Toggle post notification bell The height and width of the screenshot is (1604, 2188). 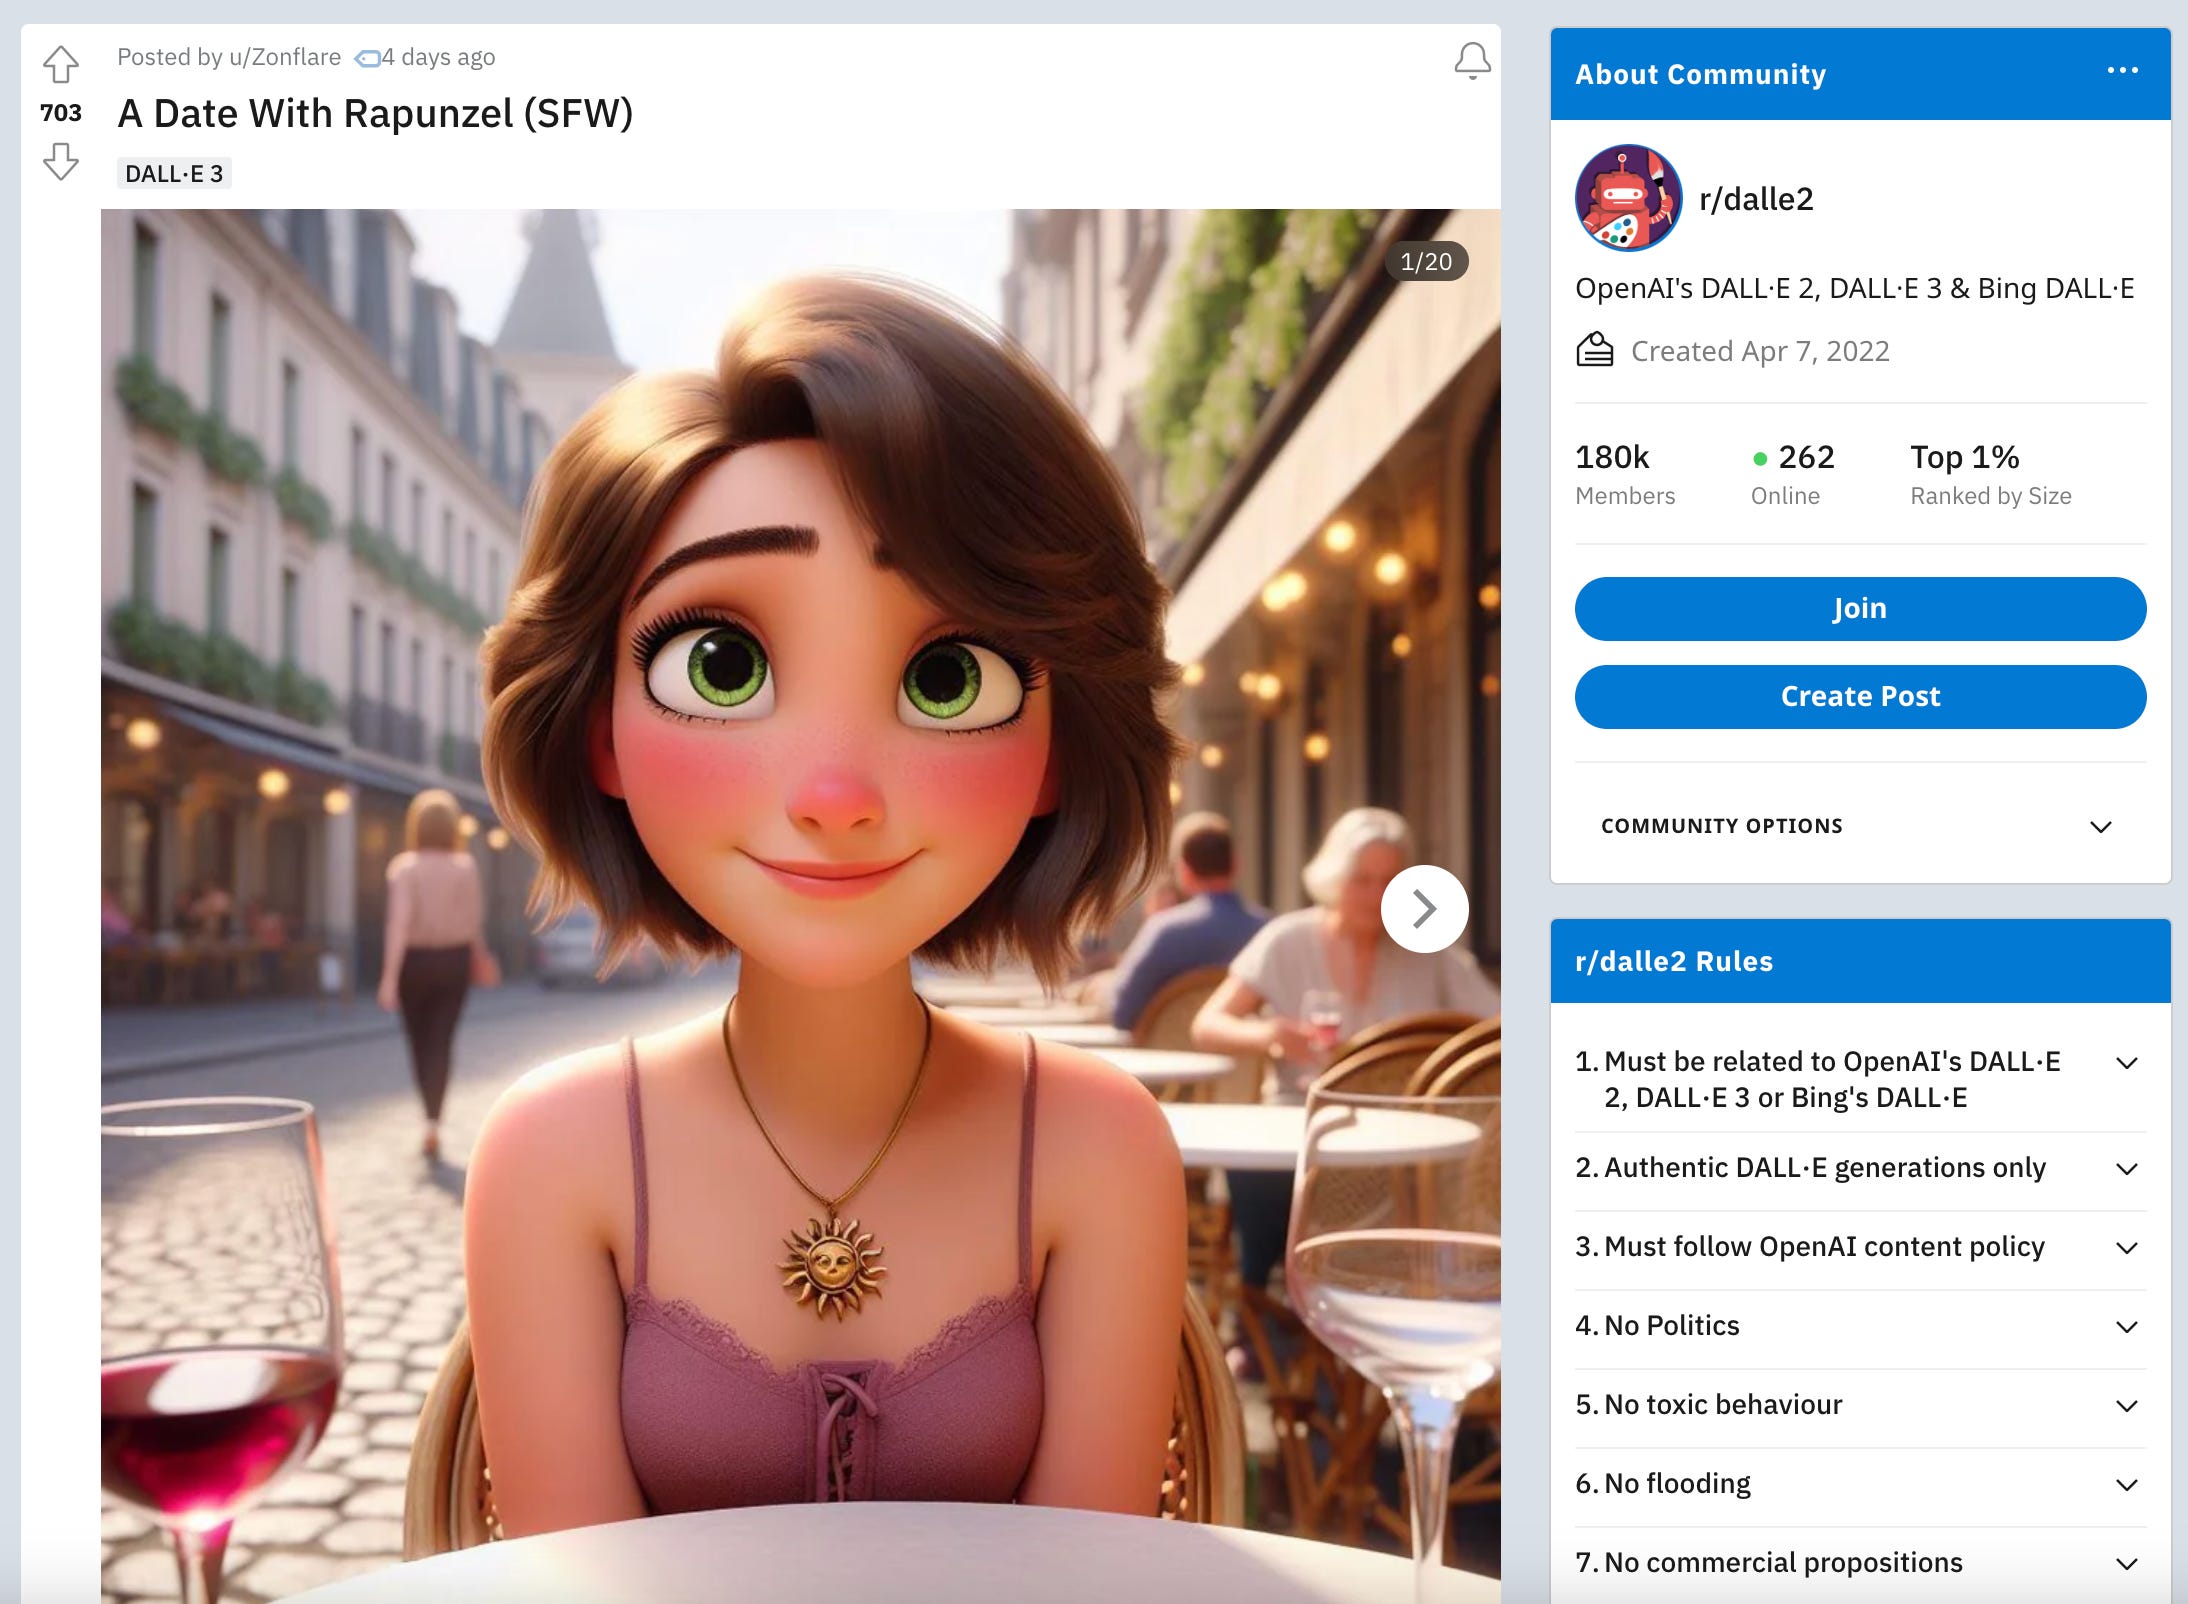tap(1472, 61)
